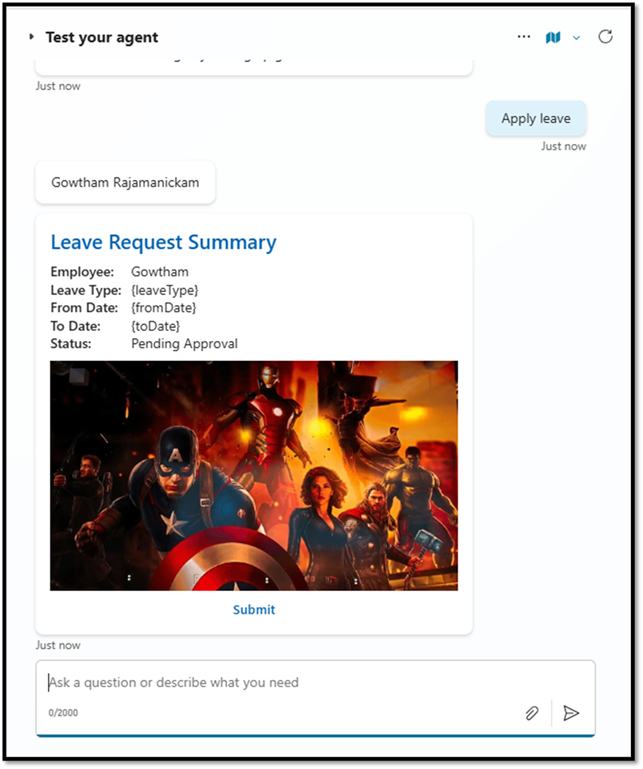Click the {leaveType} placeholder value

click(165, 290)
